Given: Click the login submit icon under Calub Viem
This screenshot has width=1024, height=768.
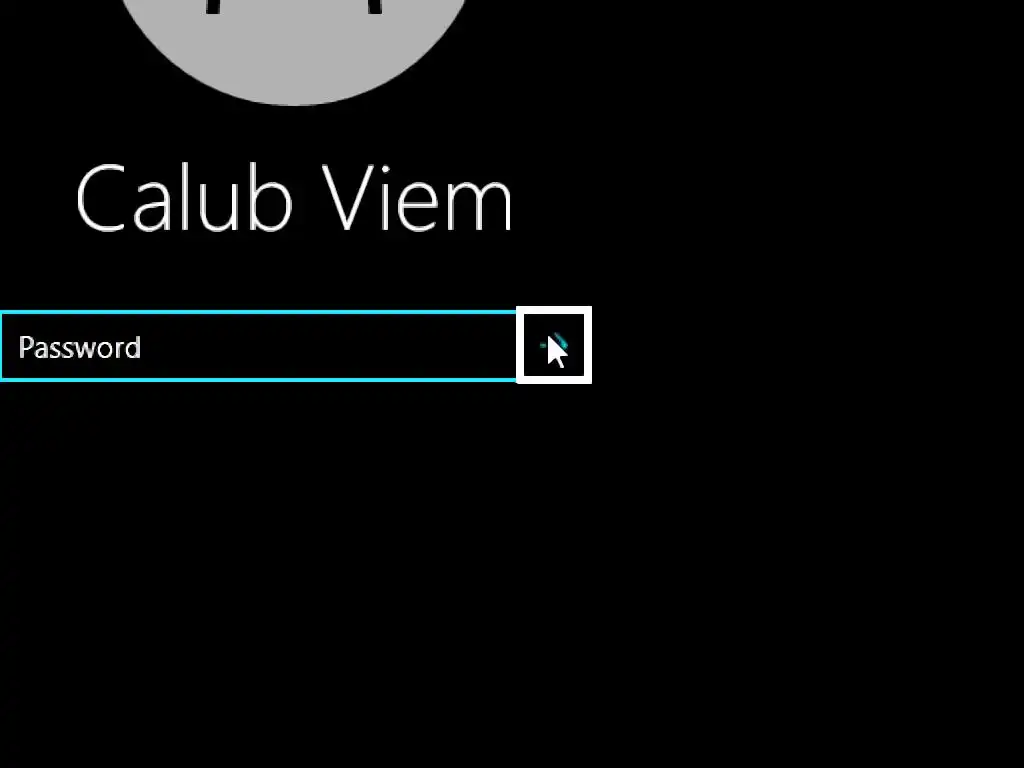Looking at the screenshot, I should 554,345.
